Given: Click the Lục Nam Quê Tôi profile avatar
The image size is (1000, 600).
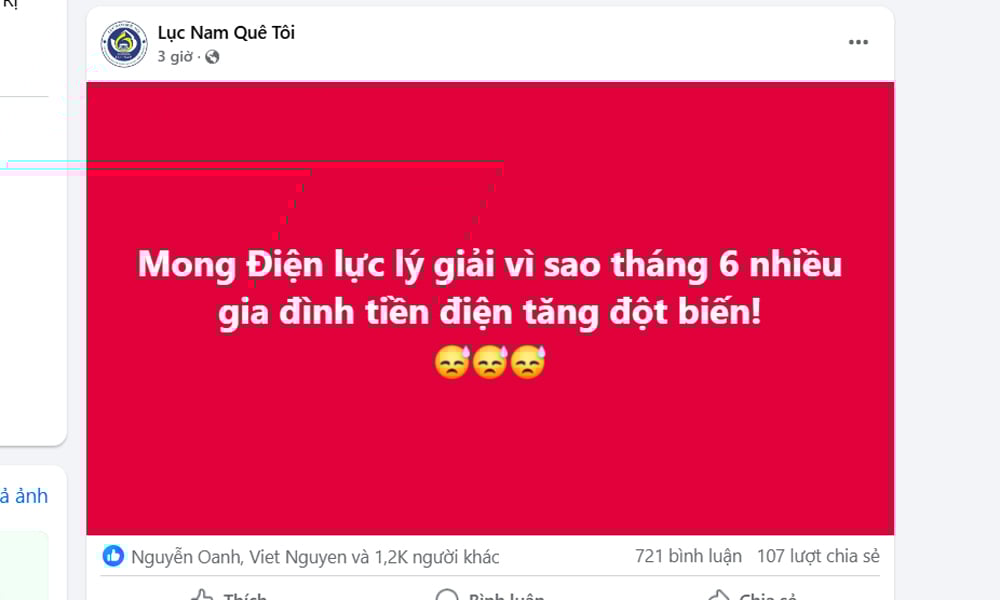Looking at the screenshot, I should (124, 44).
